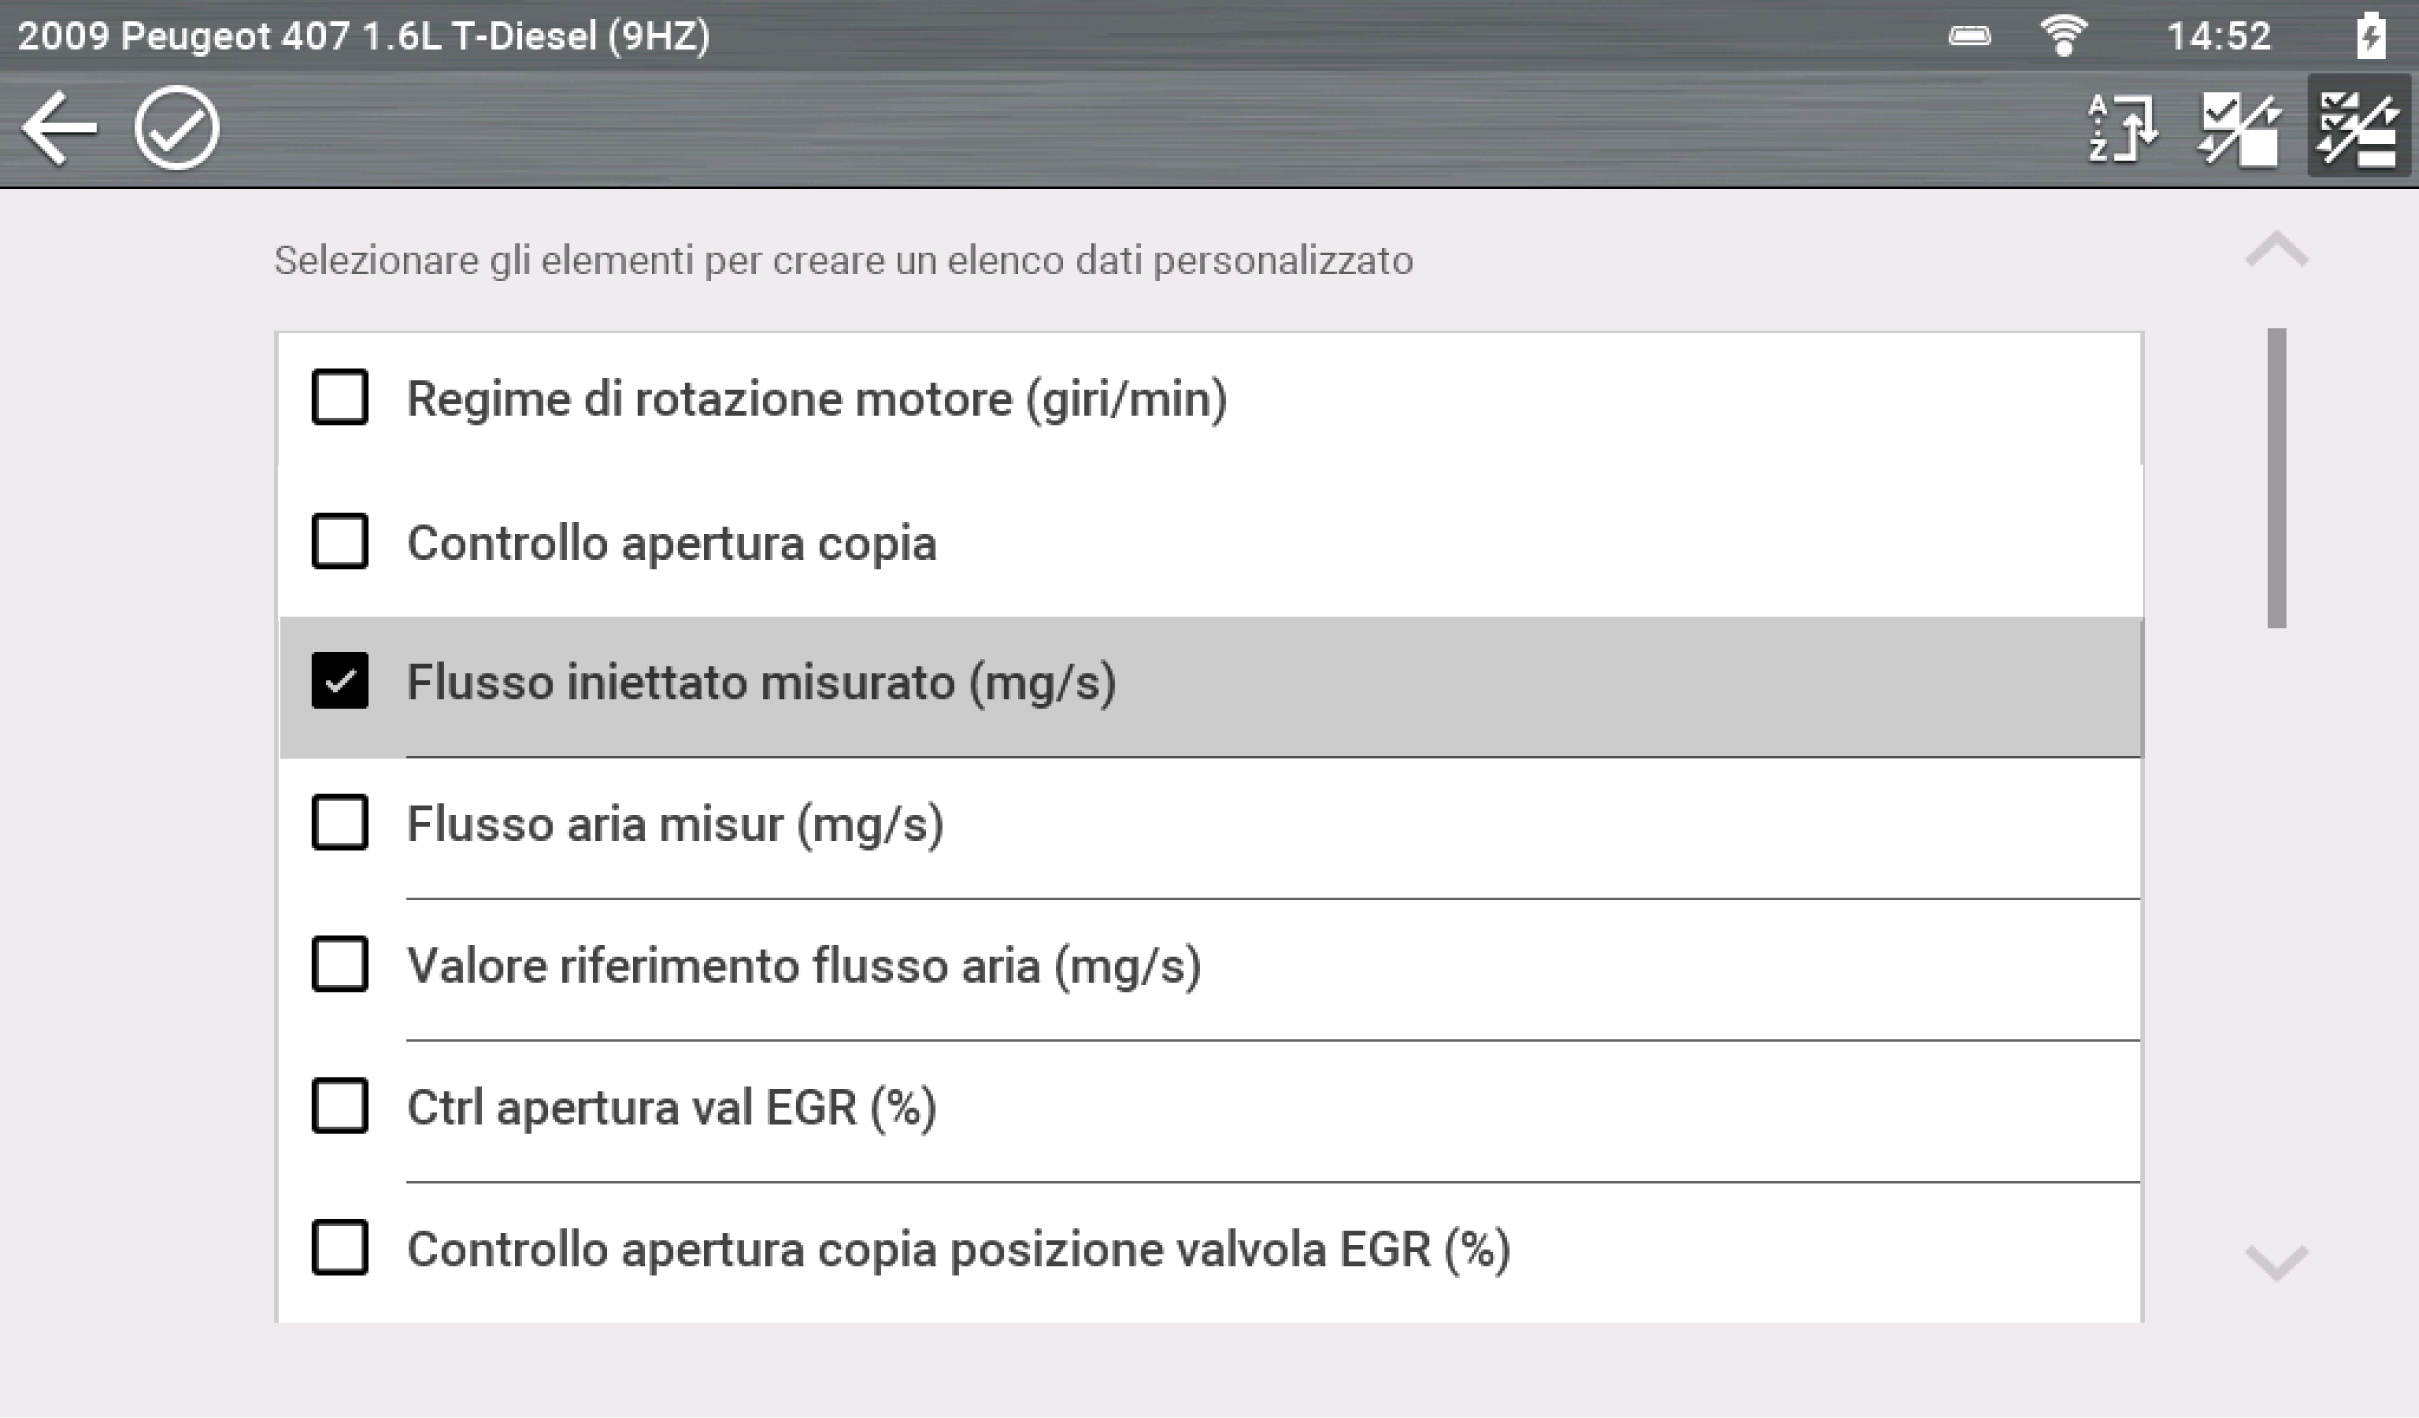Click the custom data list icon
Image resolution: width=2419 pixels, height=1418 pixels.
[2358, 128]
